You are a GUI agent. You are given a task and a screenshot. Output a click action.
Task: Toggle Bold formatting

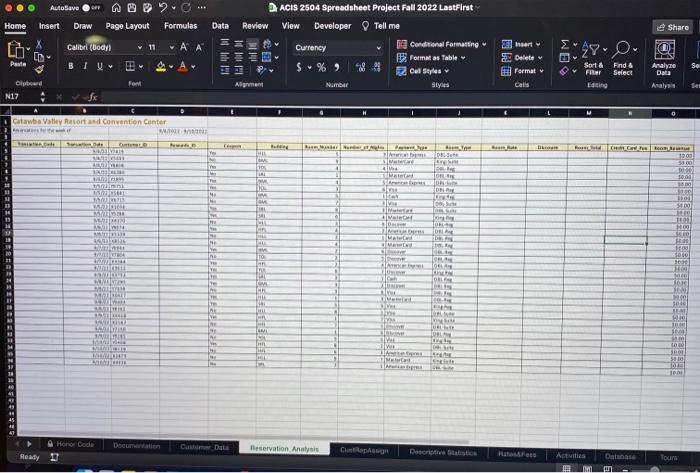click(x=71, y=66)
